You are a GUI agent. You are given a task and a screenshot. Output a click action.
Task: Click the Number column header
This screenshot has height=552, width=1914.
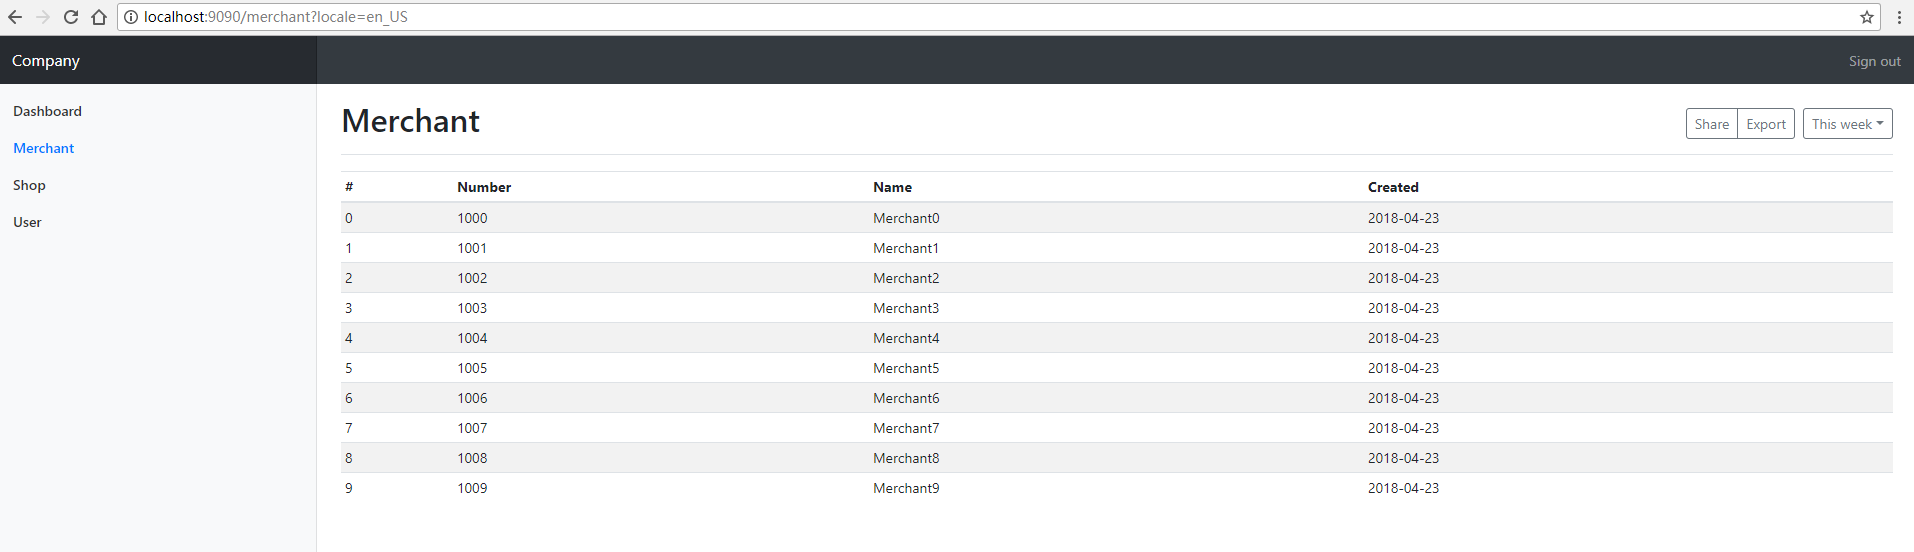tap(484, 187)
